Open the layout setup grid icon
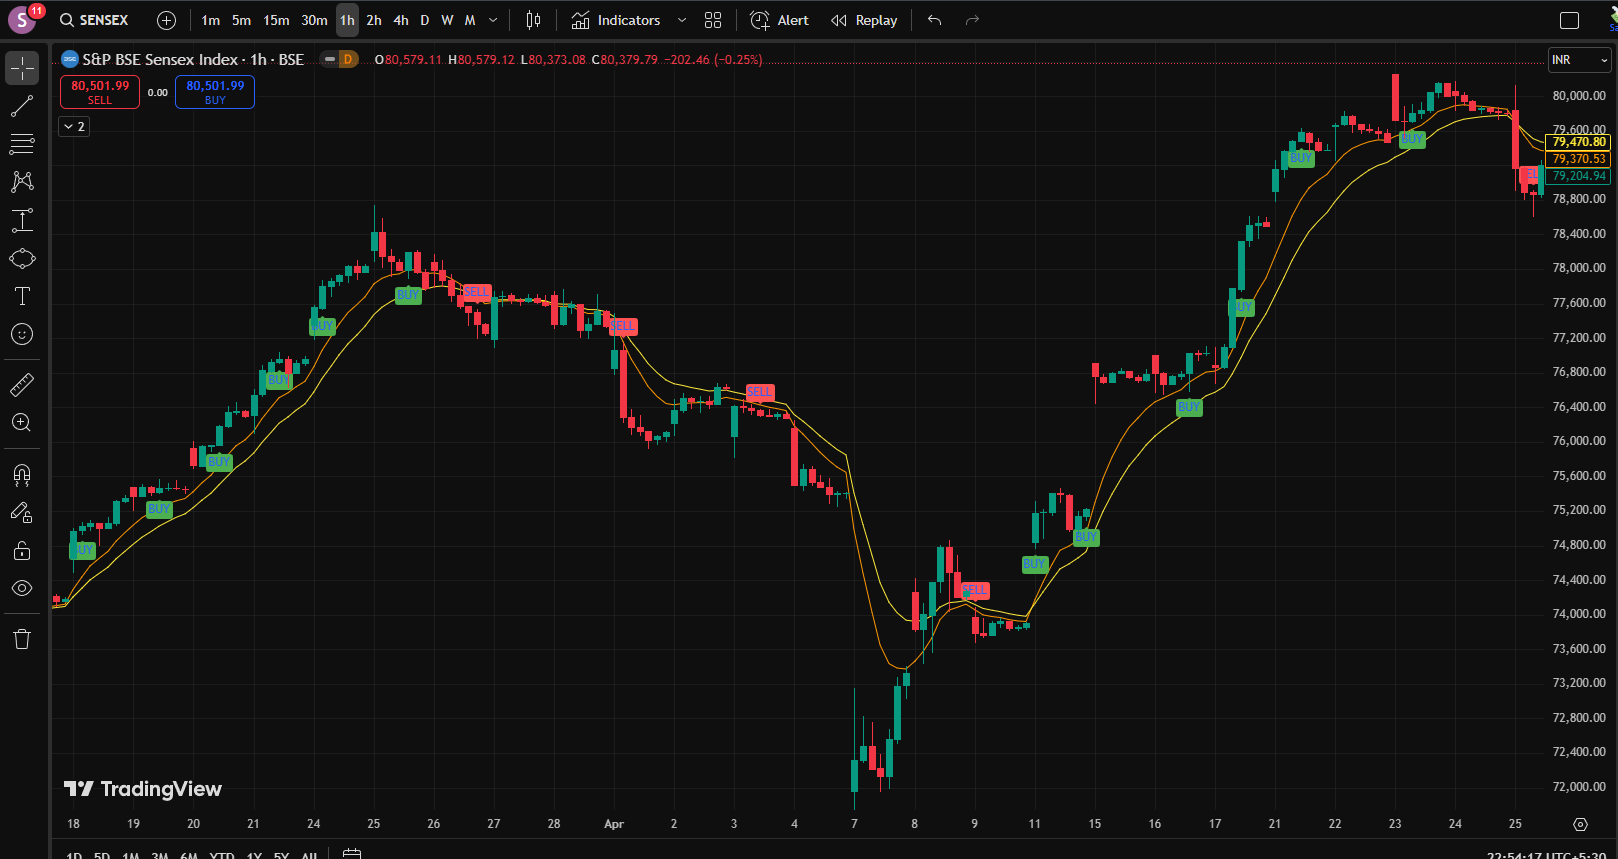The height and width of the screenshot is (859, 1618). pos(713,20)
